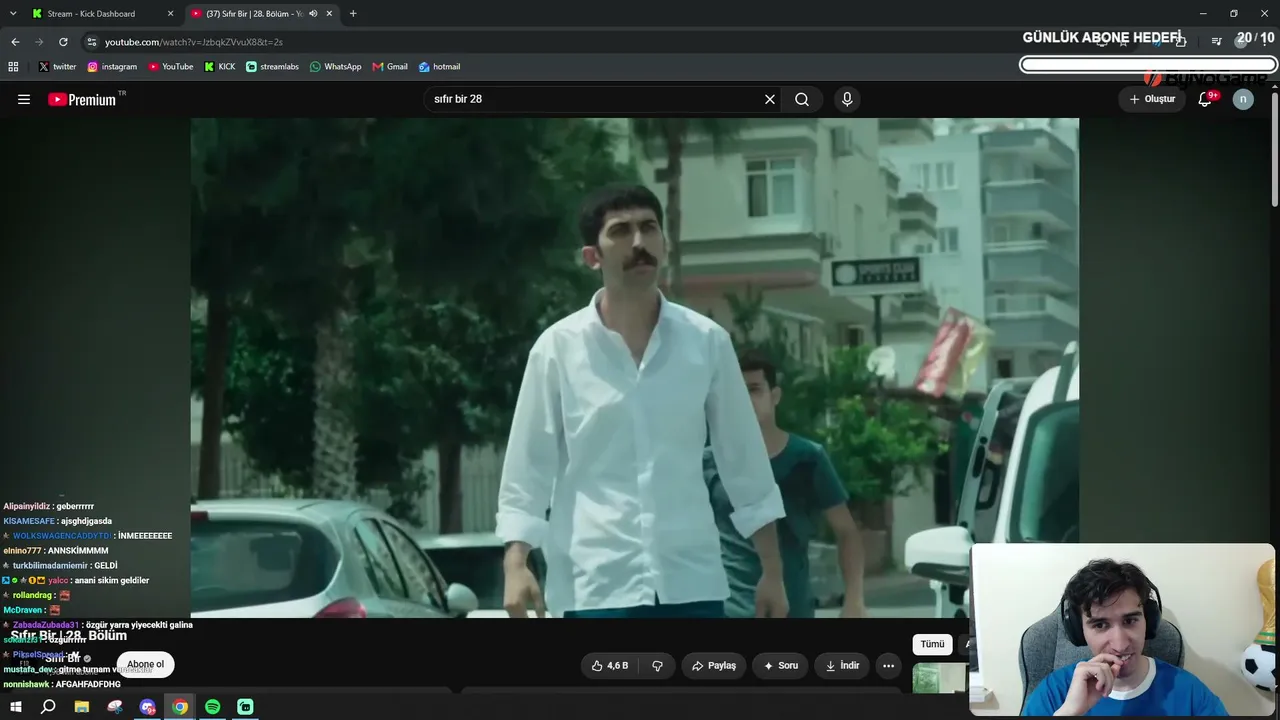Select the Tümü filter chip
Image resolution: width=1280 pixels, height=720 pixels.
(x=932, y=644)
